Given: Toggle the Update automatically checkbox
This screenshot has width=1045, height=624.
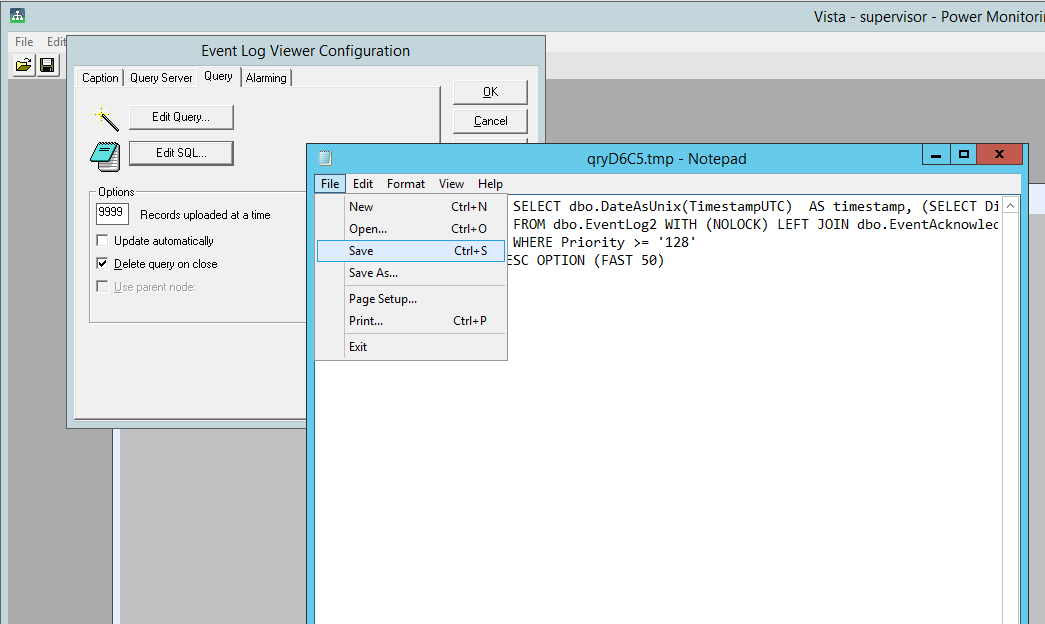Looking at the screenshot, I should pyautogui.click(x=102, y=241).
